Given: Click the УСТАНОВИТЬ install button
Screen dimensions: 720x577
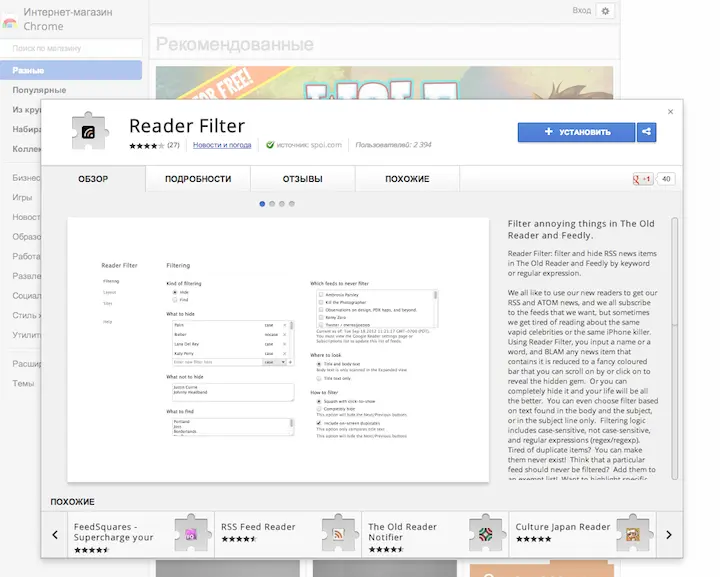Looking at the screenshot, I should pyautogui.click(x=576, y=132).
